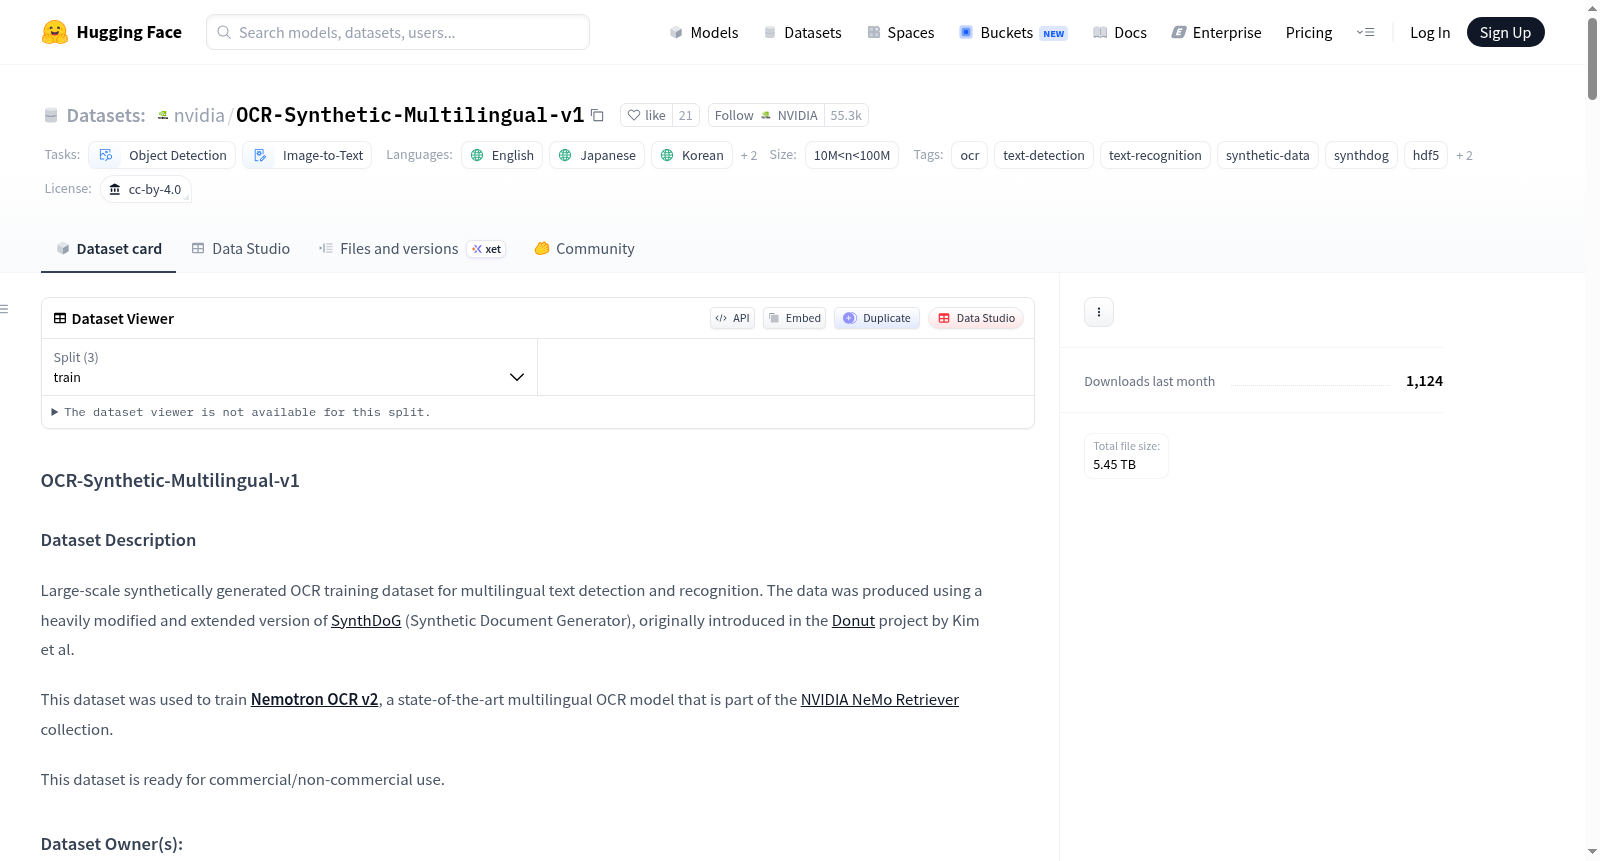1600x861 pixels.
Task: Switch to the Community tab
Action: coord(584,249)
